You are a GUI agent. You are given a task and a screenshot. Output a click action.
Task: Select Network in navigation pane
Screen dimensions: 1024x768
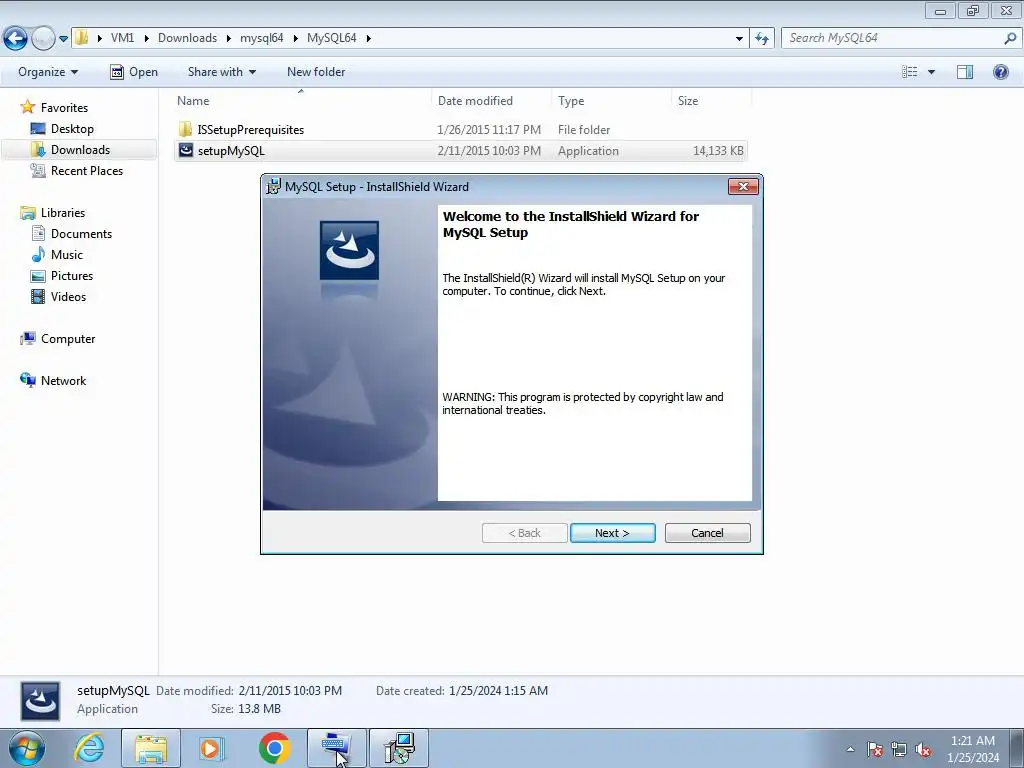click(63, 380)
